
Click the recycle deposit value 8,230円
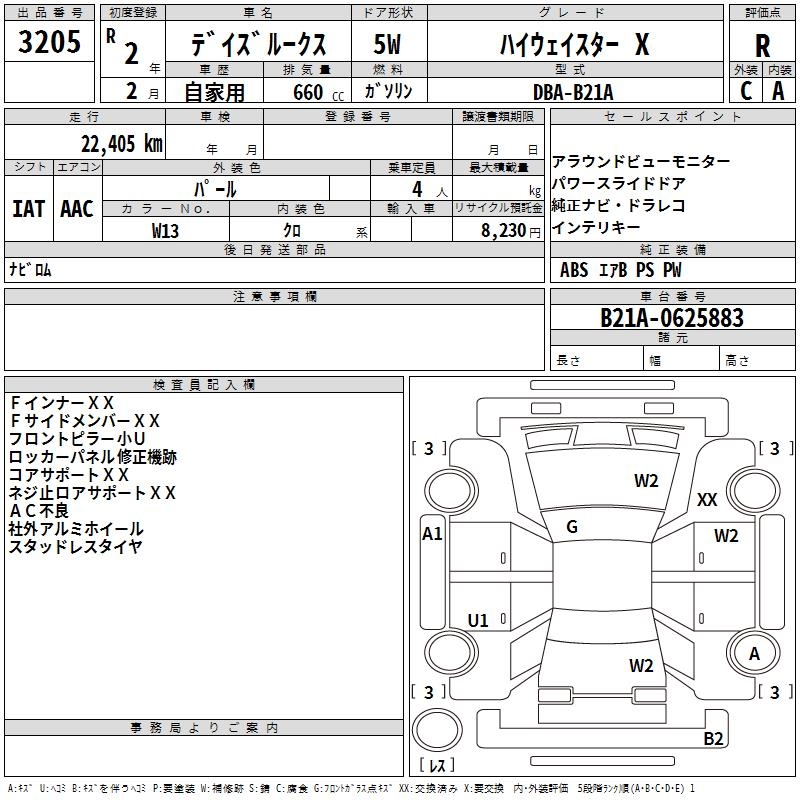(510, 230)
